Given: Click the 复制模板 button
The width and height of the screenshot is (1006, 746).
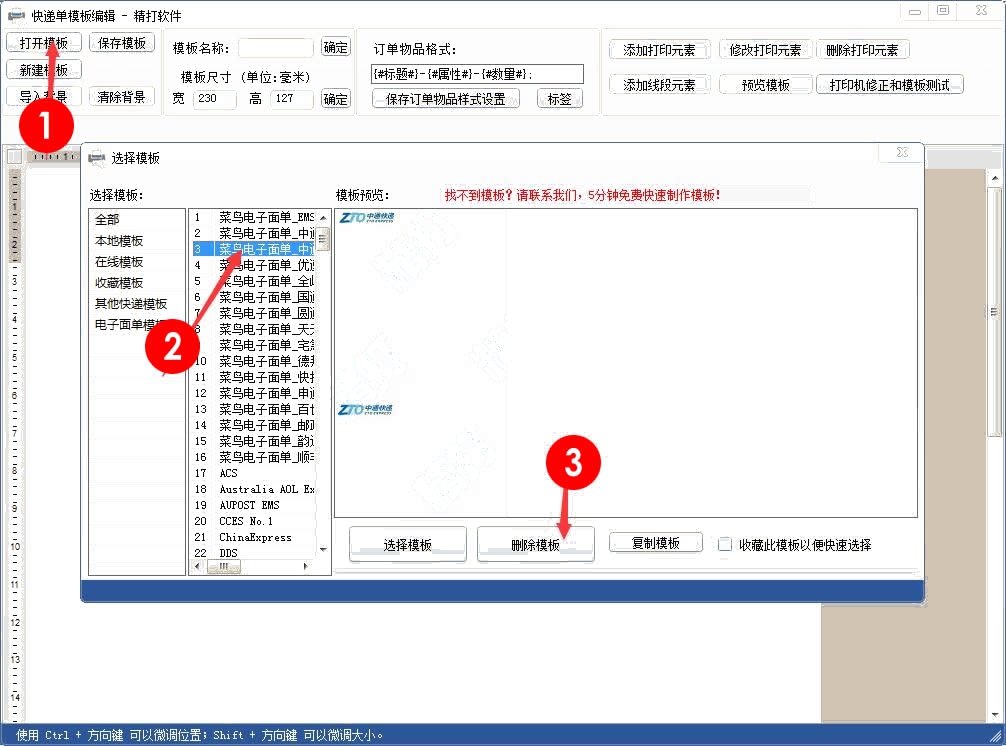Looking at the screenshot, I should (655, 543).
